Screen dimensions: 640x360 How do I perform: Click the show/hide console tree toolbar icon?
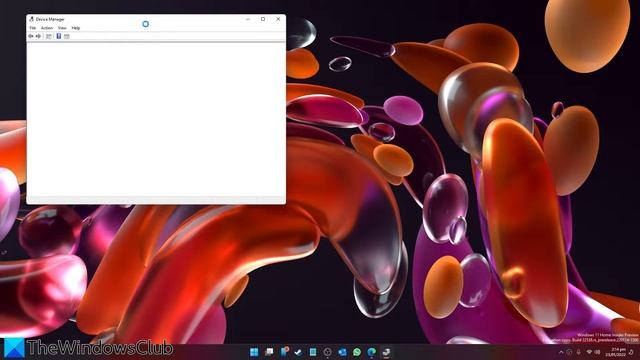(x=49, y=36)
